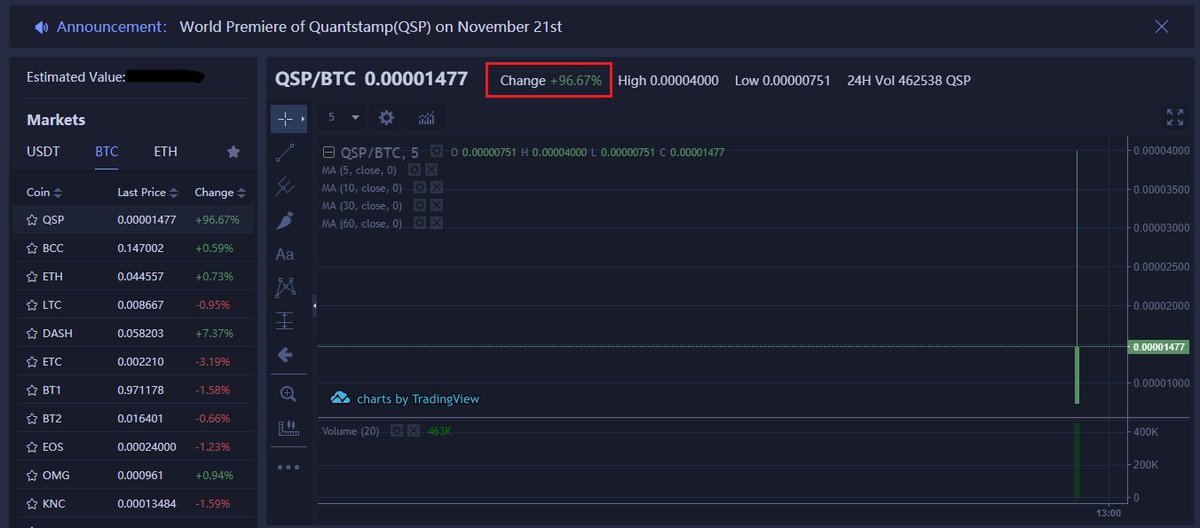Select the pitchfork drawing tool
The height and width of the screenshot is (528, 1200).
[285, 186]
